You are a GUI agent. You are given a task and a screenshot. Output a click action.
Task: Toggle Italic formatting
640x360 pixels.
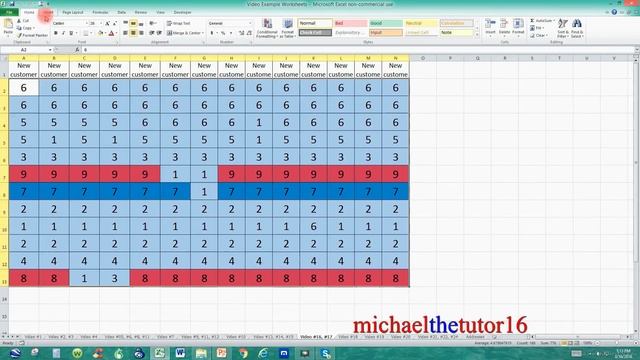click(x=63, y=33)
